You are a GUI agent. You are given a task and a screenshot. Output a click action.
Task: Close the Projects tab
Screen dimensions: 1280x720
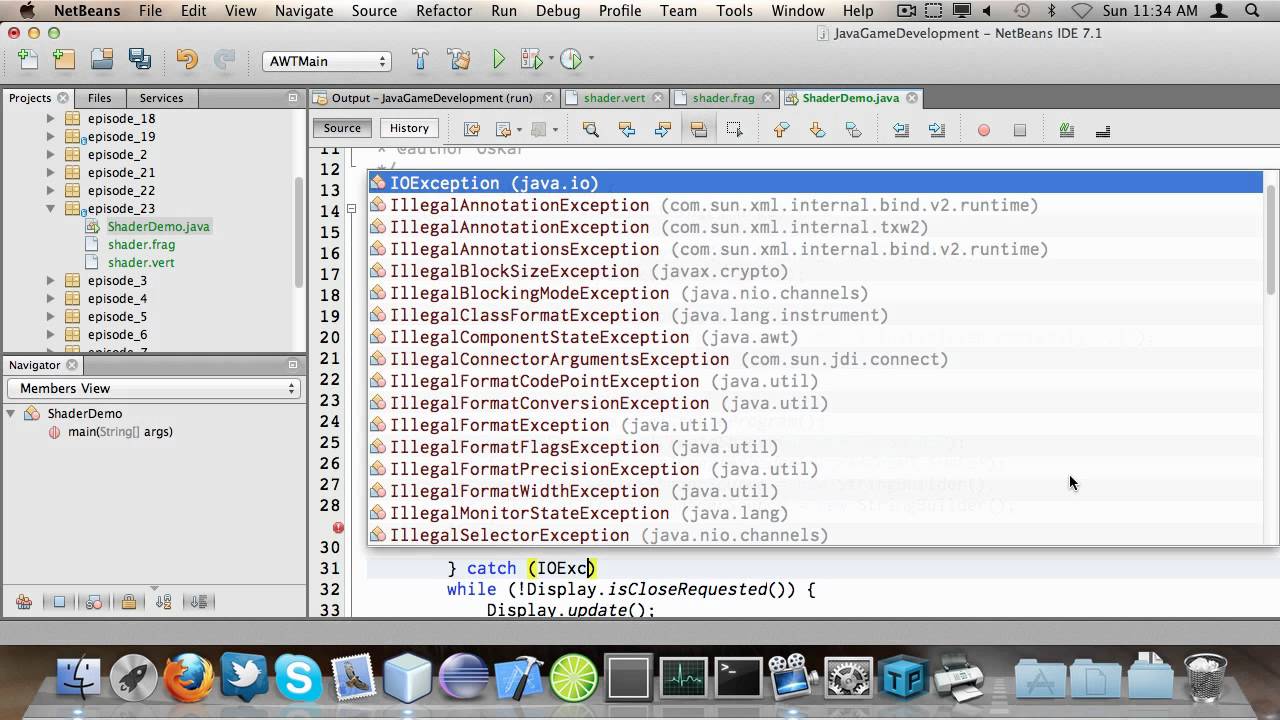pos(63,98)
